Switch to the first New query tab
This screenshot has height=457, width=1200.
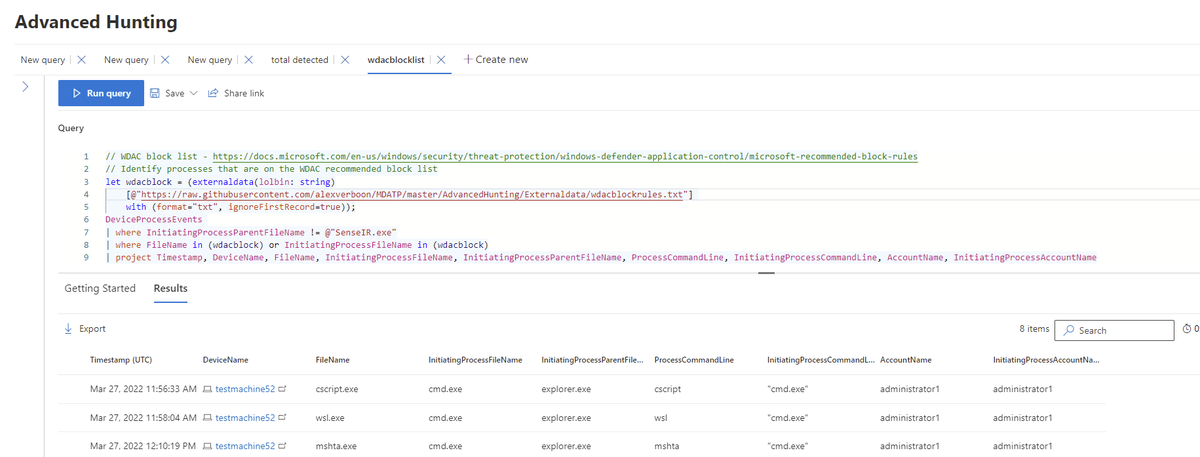coord(43,60)
